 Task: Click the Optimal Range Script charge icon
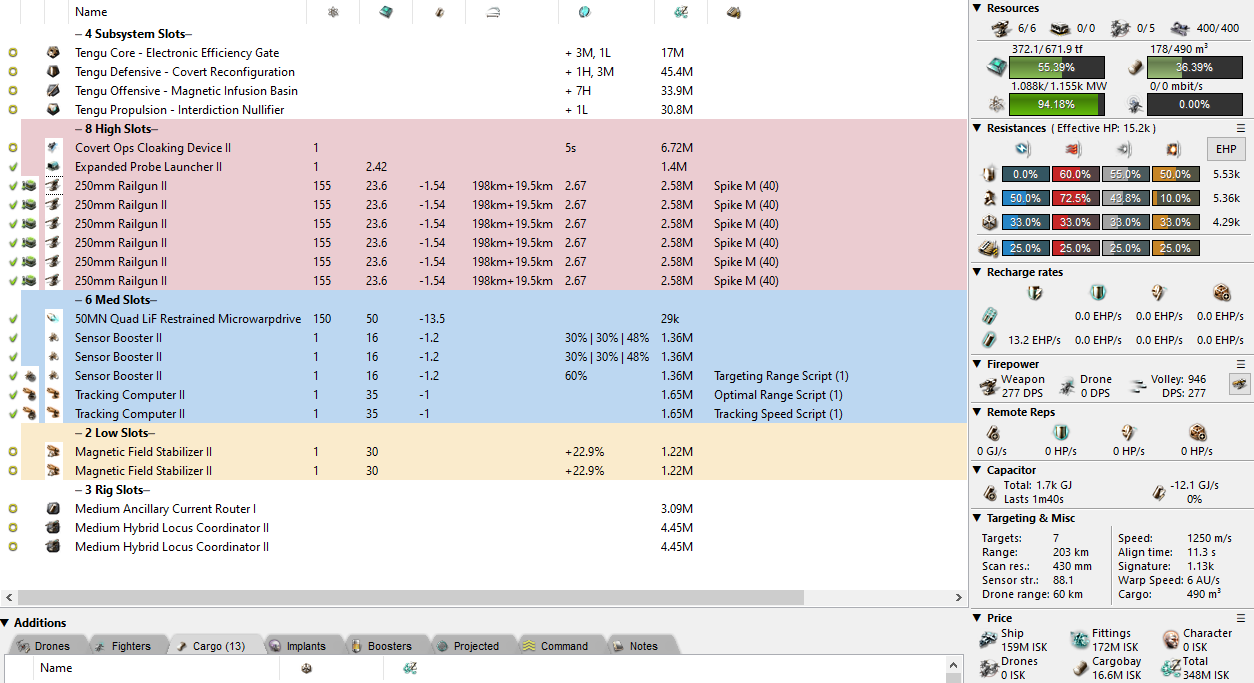(x=32, y=395)
